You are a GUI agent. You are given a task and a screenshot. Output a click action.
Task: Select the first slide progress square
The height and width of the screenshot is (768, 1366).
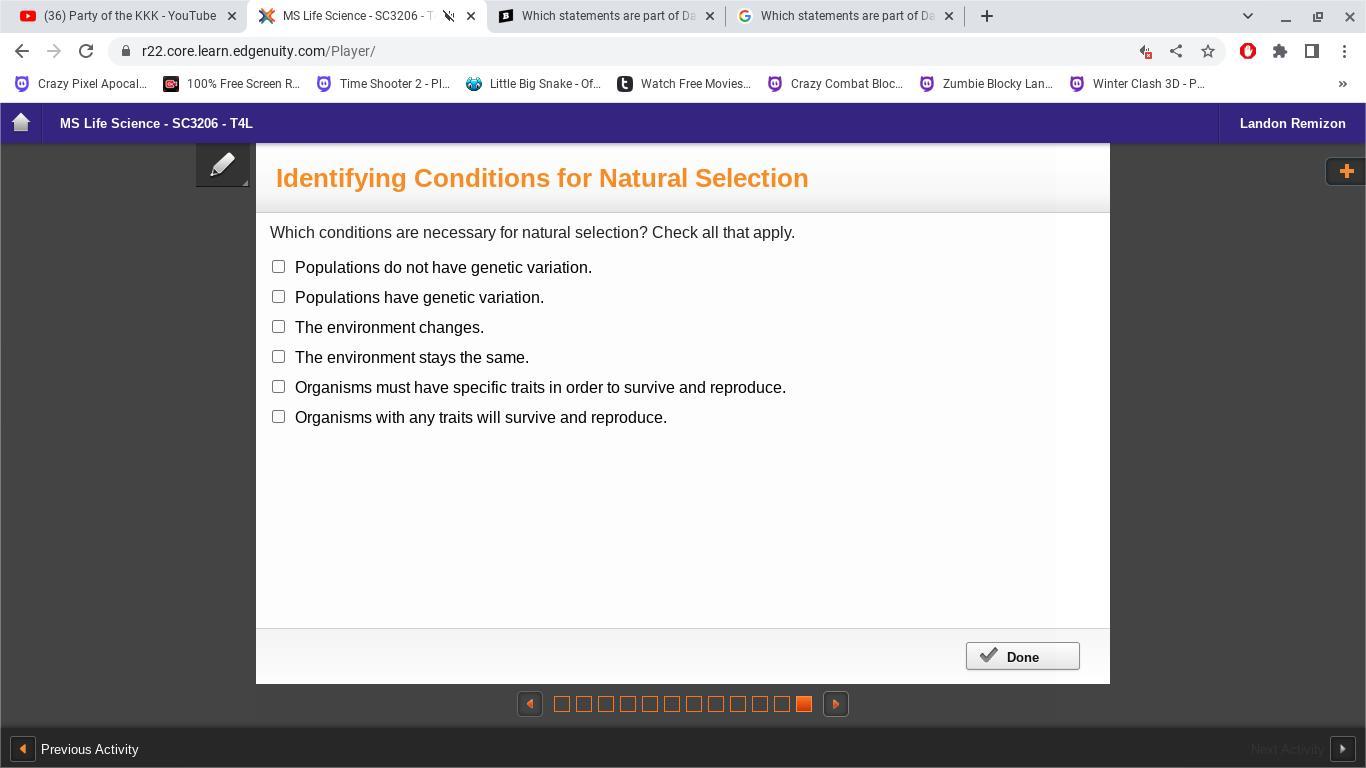point(562,704)
